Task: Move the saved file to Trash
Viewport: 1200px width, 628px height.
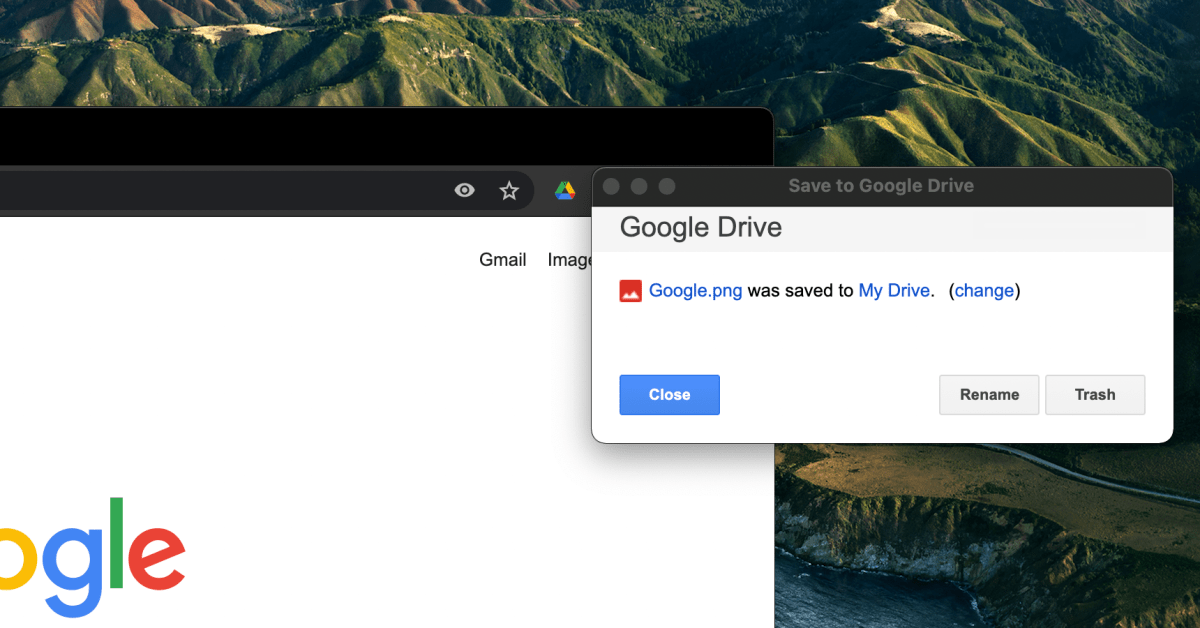Action: (x=1094, y=394)
